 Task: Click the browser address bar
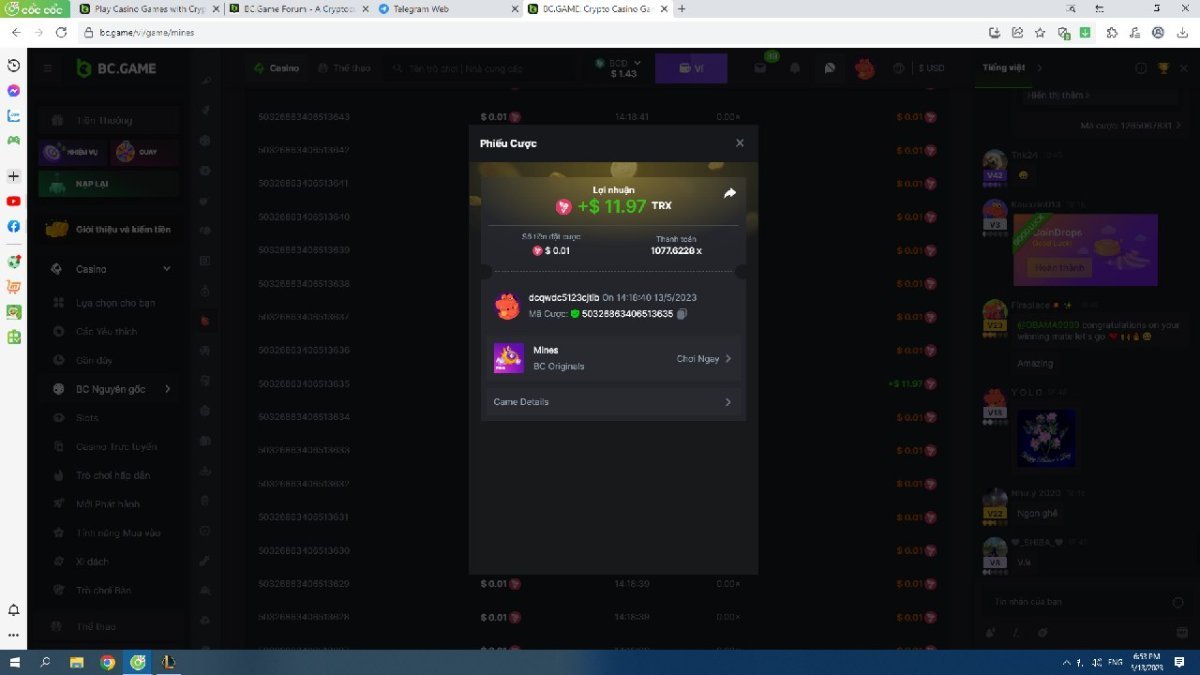(x=500, y=32)
